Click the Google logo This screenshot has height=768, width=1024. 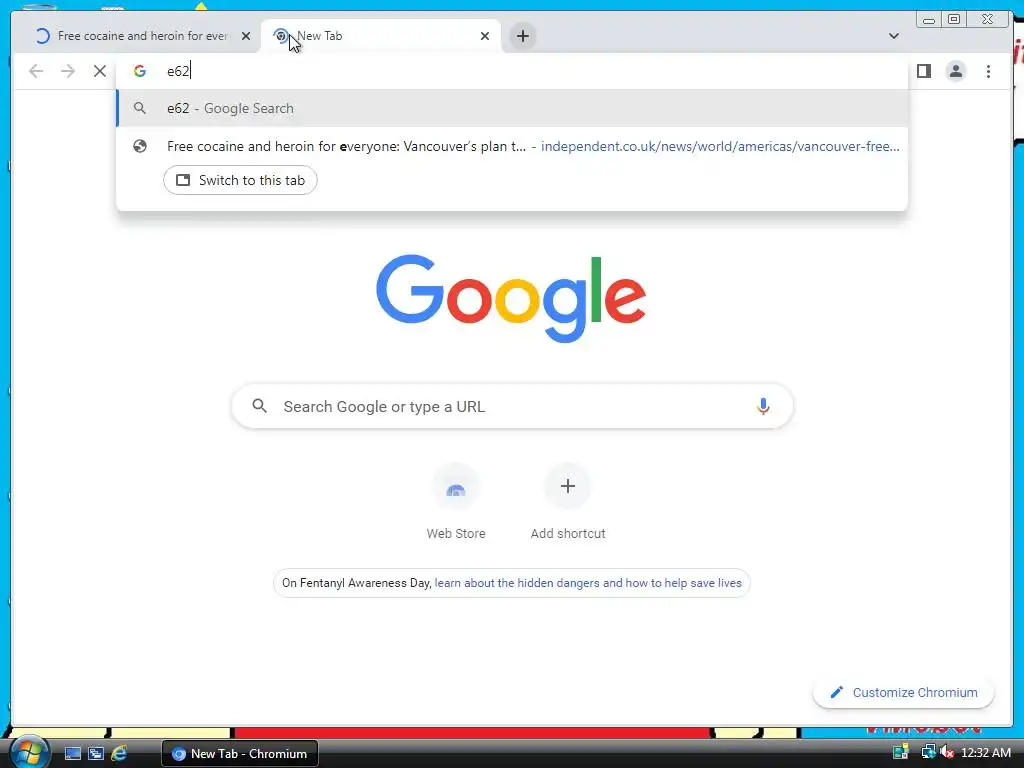(511, 298)
